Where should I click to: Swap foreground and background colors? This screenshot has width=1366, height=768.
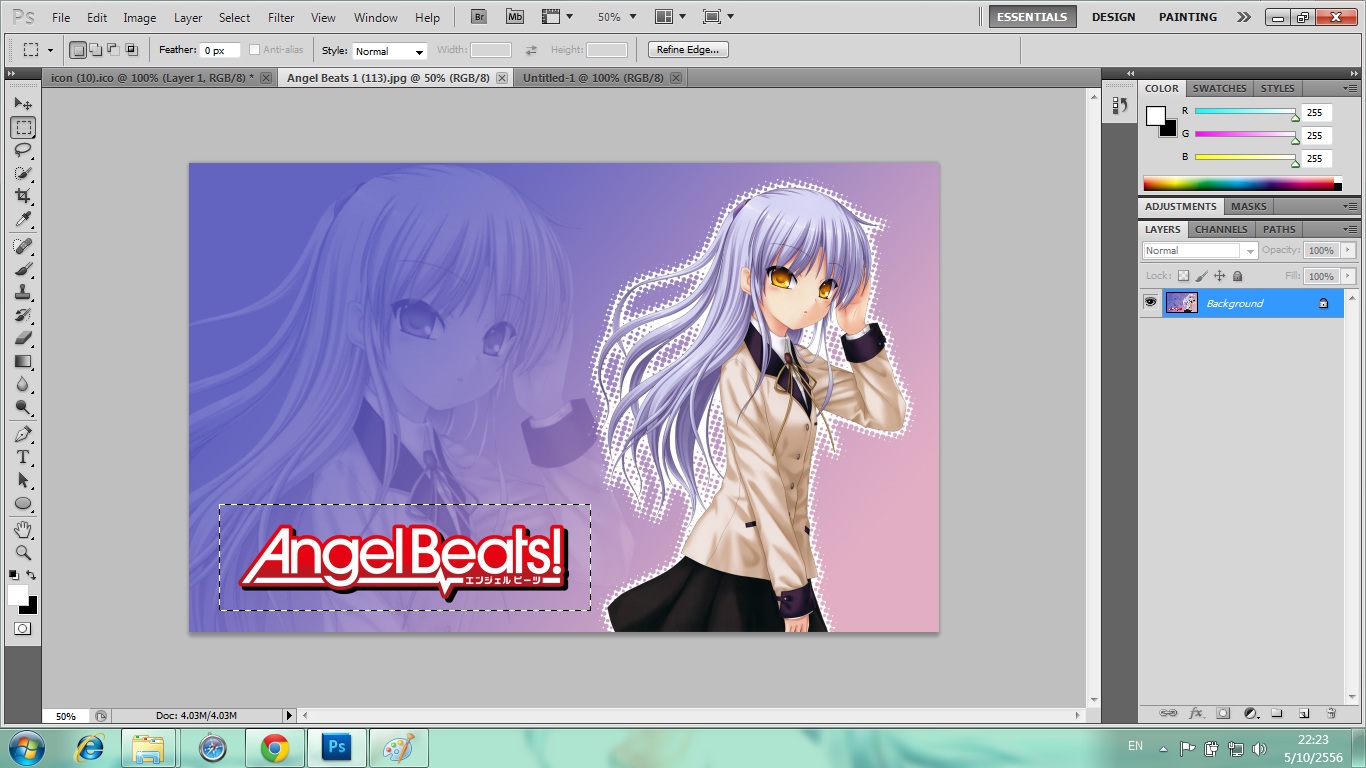(x=32, y=575)
